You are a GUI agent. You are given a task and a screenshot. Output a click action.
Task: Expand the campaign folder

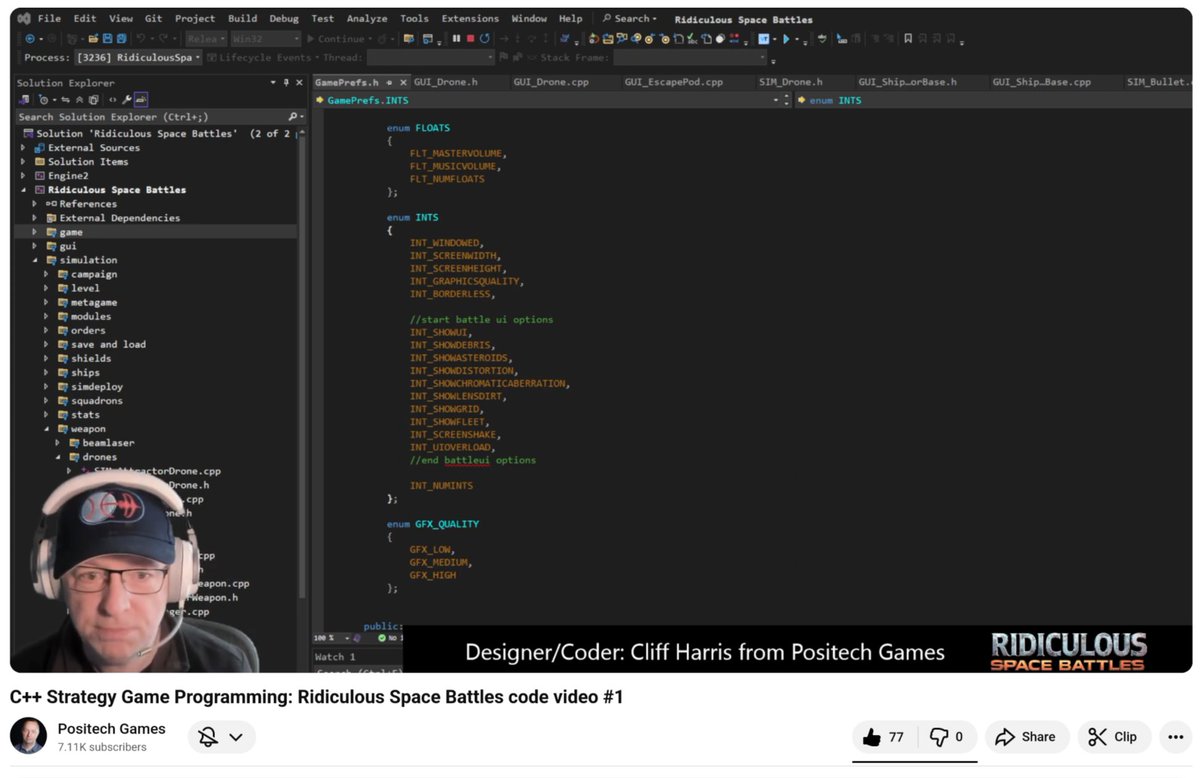[x=46, y=274]
